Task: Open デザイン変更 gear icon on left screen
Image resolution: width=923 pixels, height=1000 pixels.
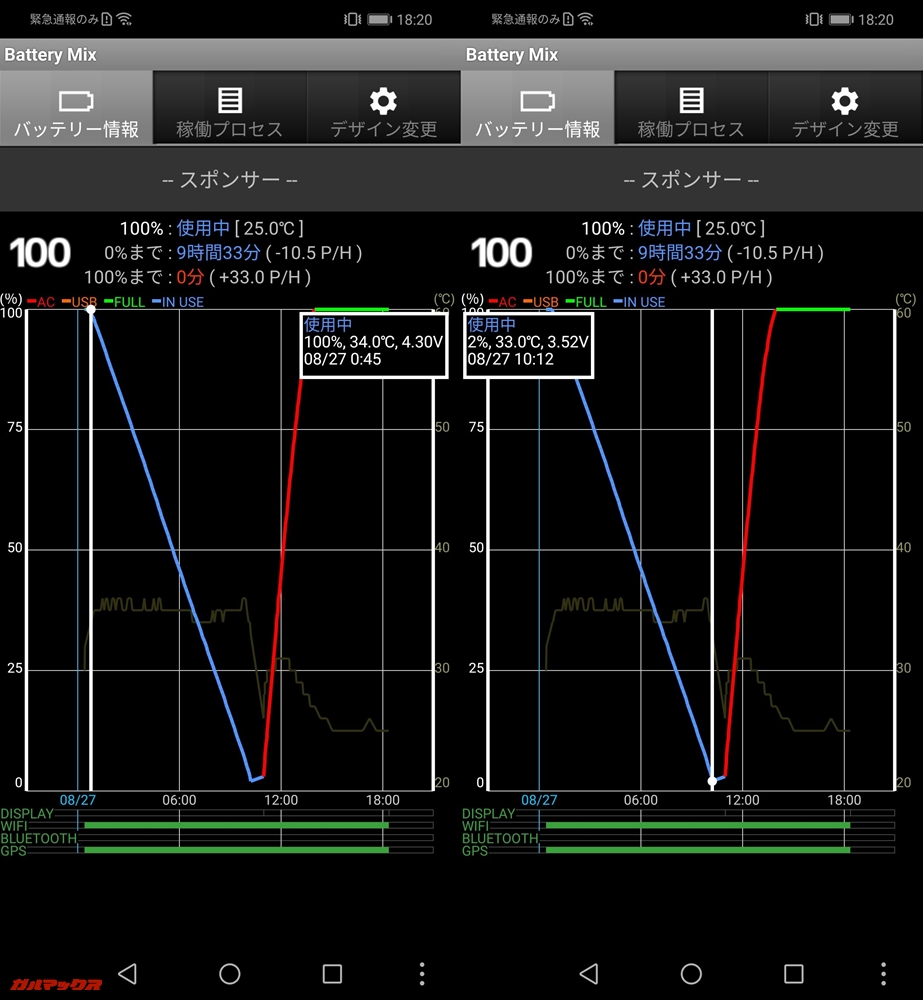Action: click(383, 101)
